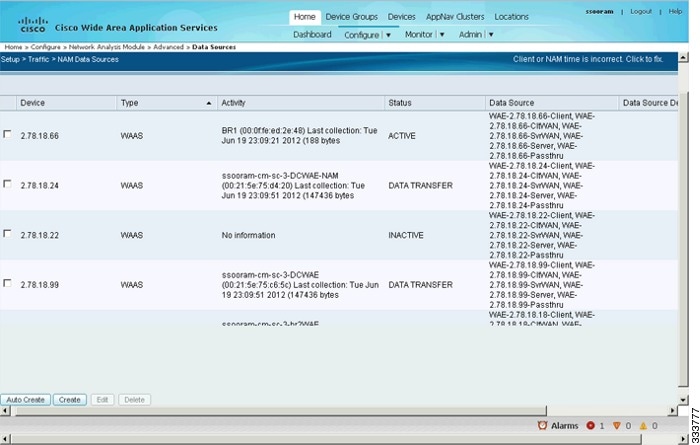This screenshot has height=445, width=700.
Task: Switch to the Locations tab
Action: click(511, 17)
